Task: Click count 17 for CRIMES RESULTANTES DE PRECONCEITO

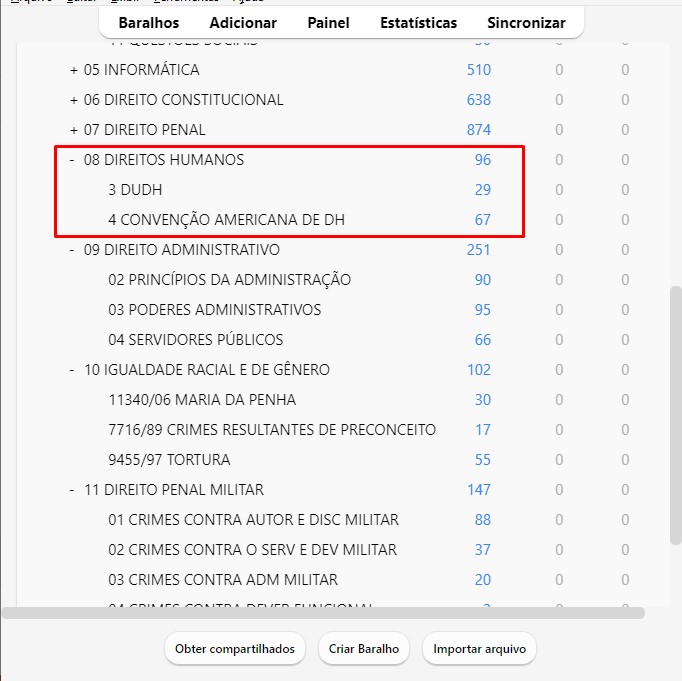Action: click(x=482, y=430)
